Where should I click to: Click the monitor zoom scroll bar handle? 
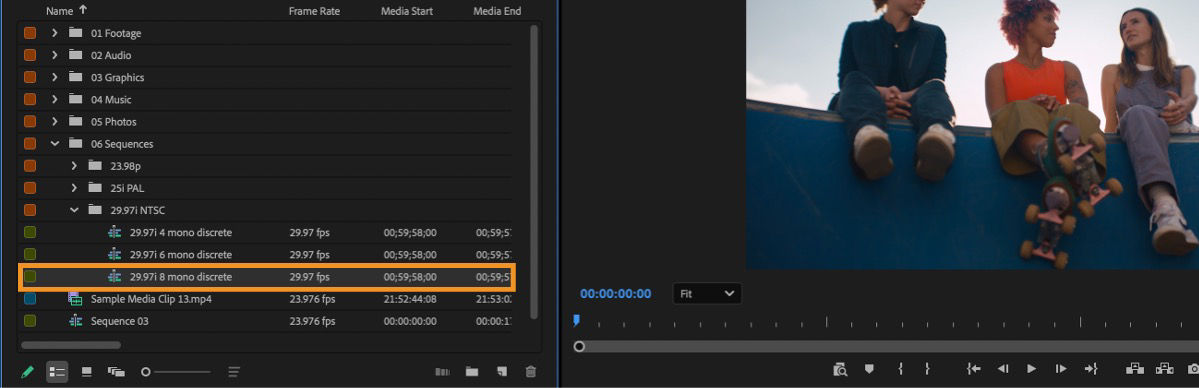pos(579,347)
